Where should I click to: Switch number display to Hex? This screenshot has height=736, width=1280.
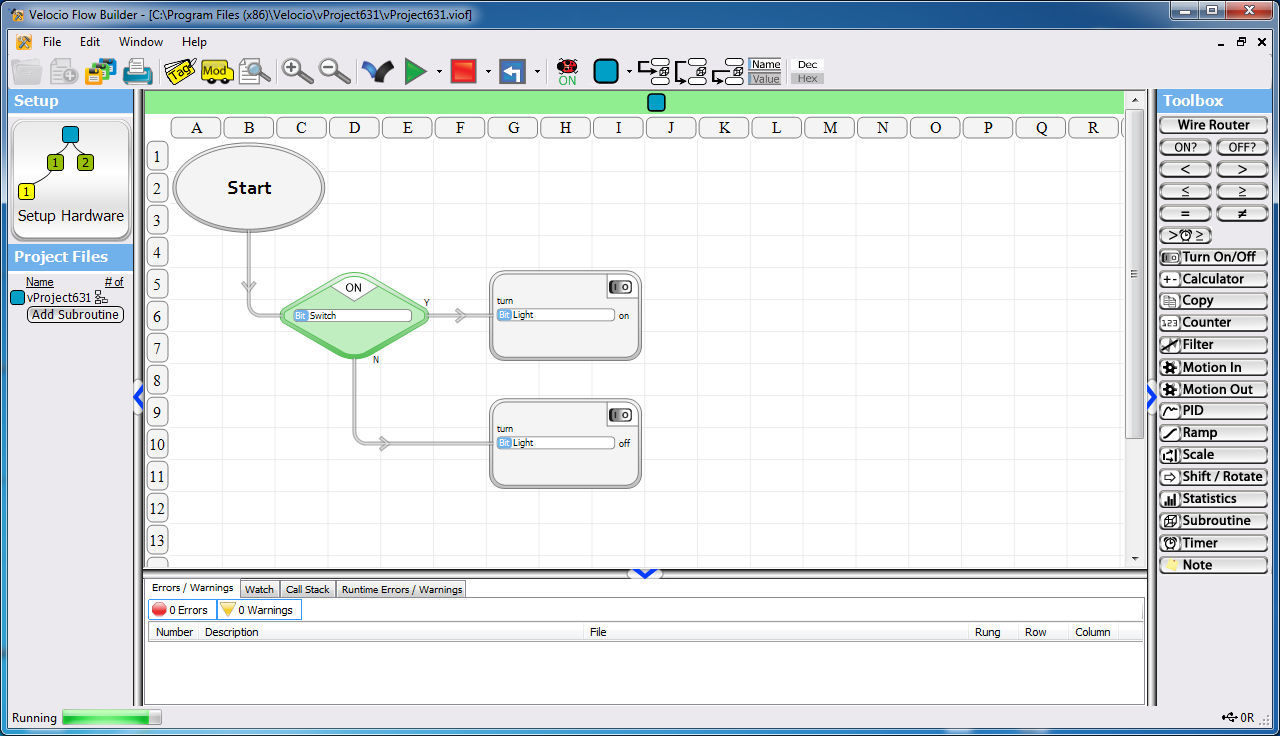[806, 77]
